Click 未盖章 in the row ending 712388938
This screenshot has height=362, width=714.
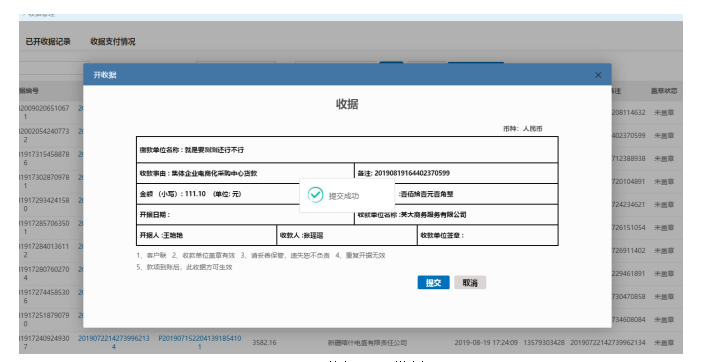(x=664, y=158)
